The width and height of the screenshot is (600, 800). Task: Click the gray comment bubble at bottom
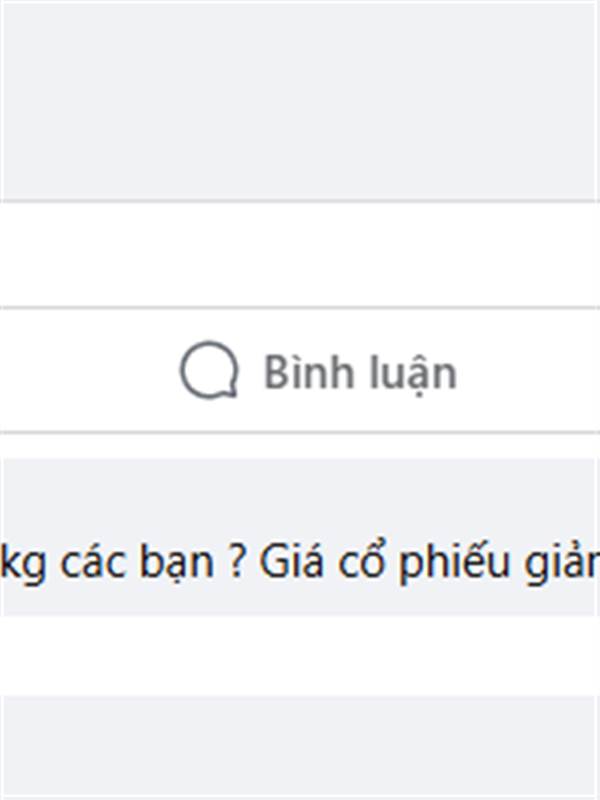tap(300, 746)
